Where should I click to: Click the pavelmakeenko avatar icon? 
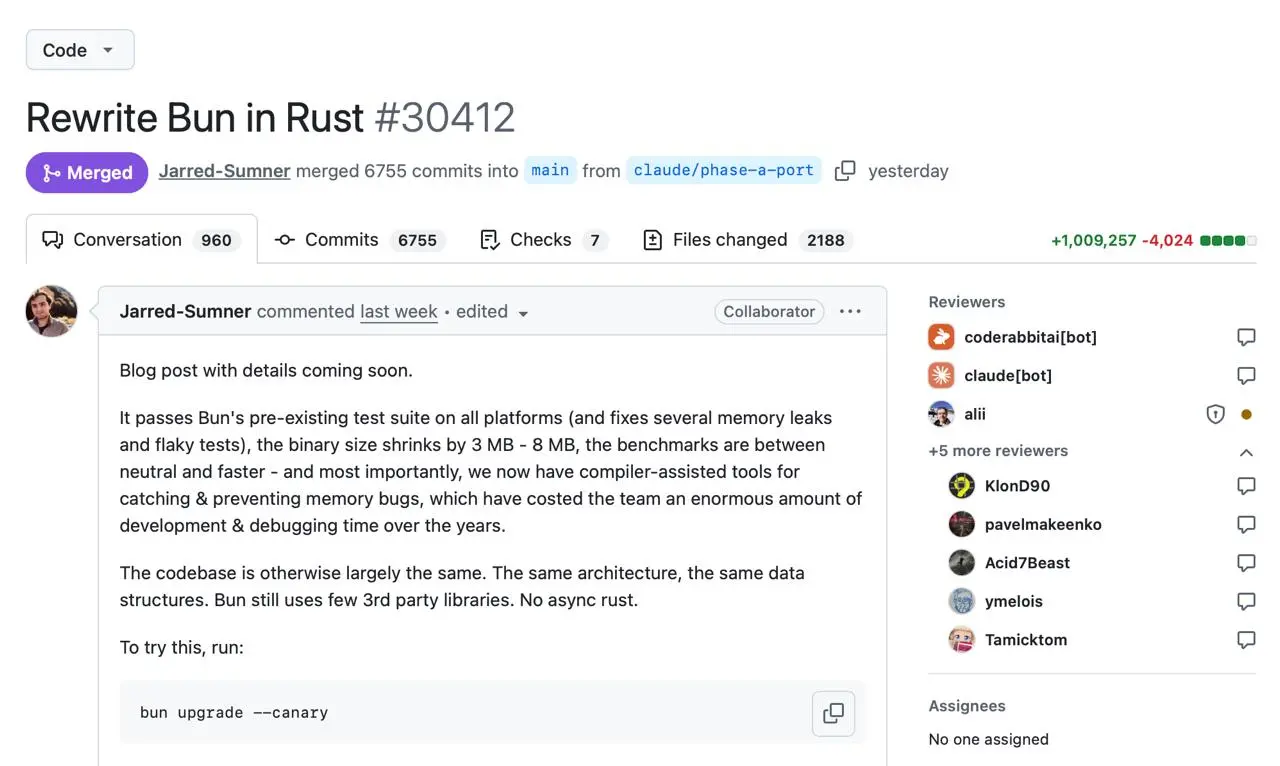click(x=961, y=524)
